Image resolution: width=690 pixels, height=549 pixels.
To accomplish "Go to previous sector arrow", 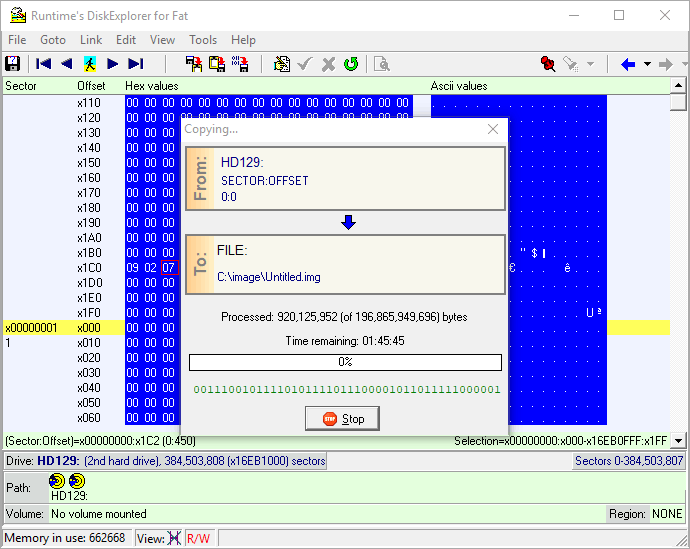I will pyautogui.click(x=66, y=64).
